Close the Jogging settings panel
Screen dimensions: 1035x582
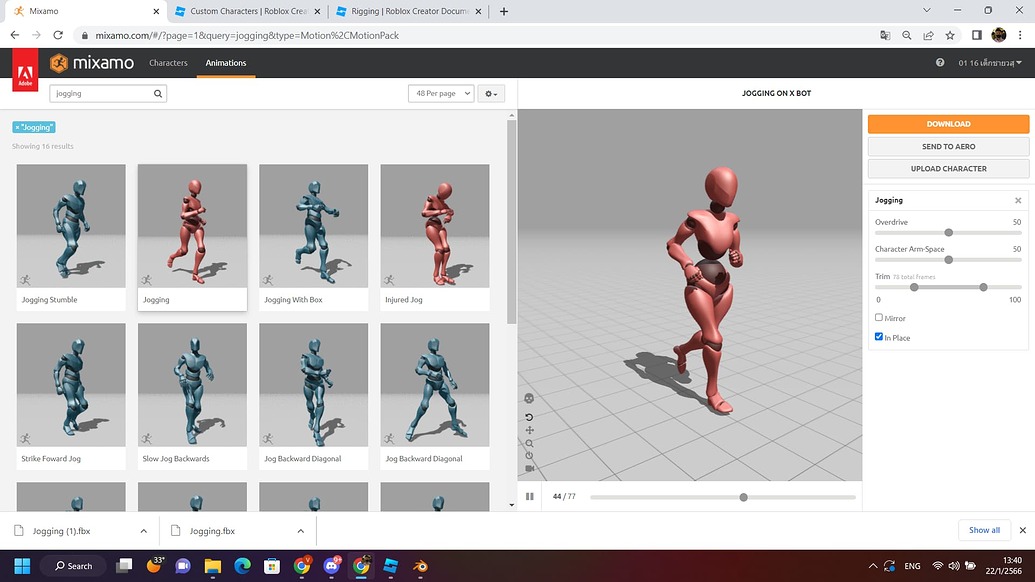(1018, 201)
